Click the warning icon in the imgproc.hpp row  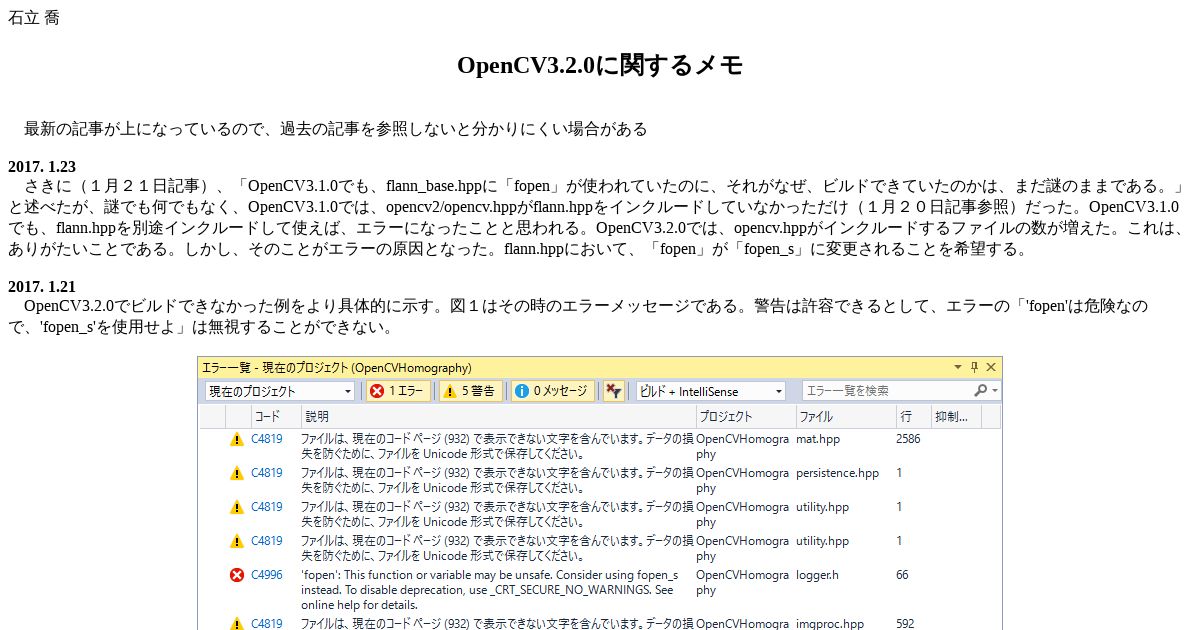coord(236,623)
